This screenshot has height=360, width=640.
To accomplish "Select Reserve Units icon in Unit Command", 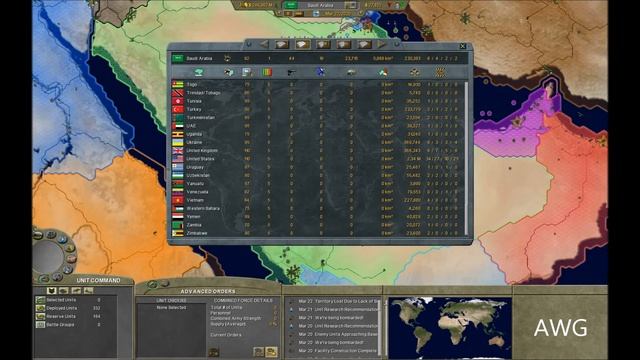I will (40, 316).
